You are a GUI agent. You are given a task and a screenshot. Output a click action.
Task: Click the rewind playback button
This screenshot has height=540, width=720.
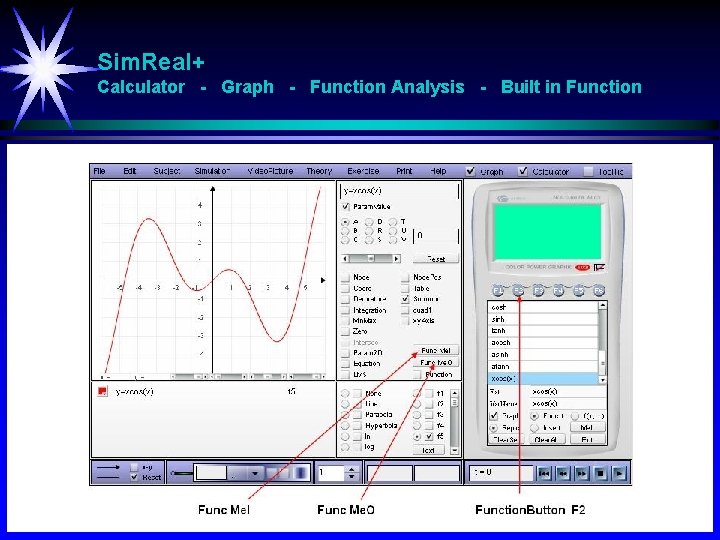click(563, 473)
